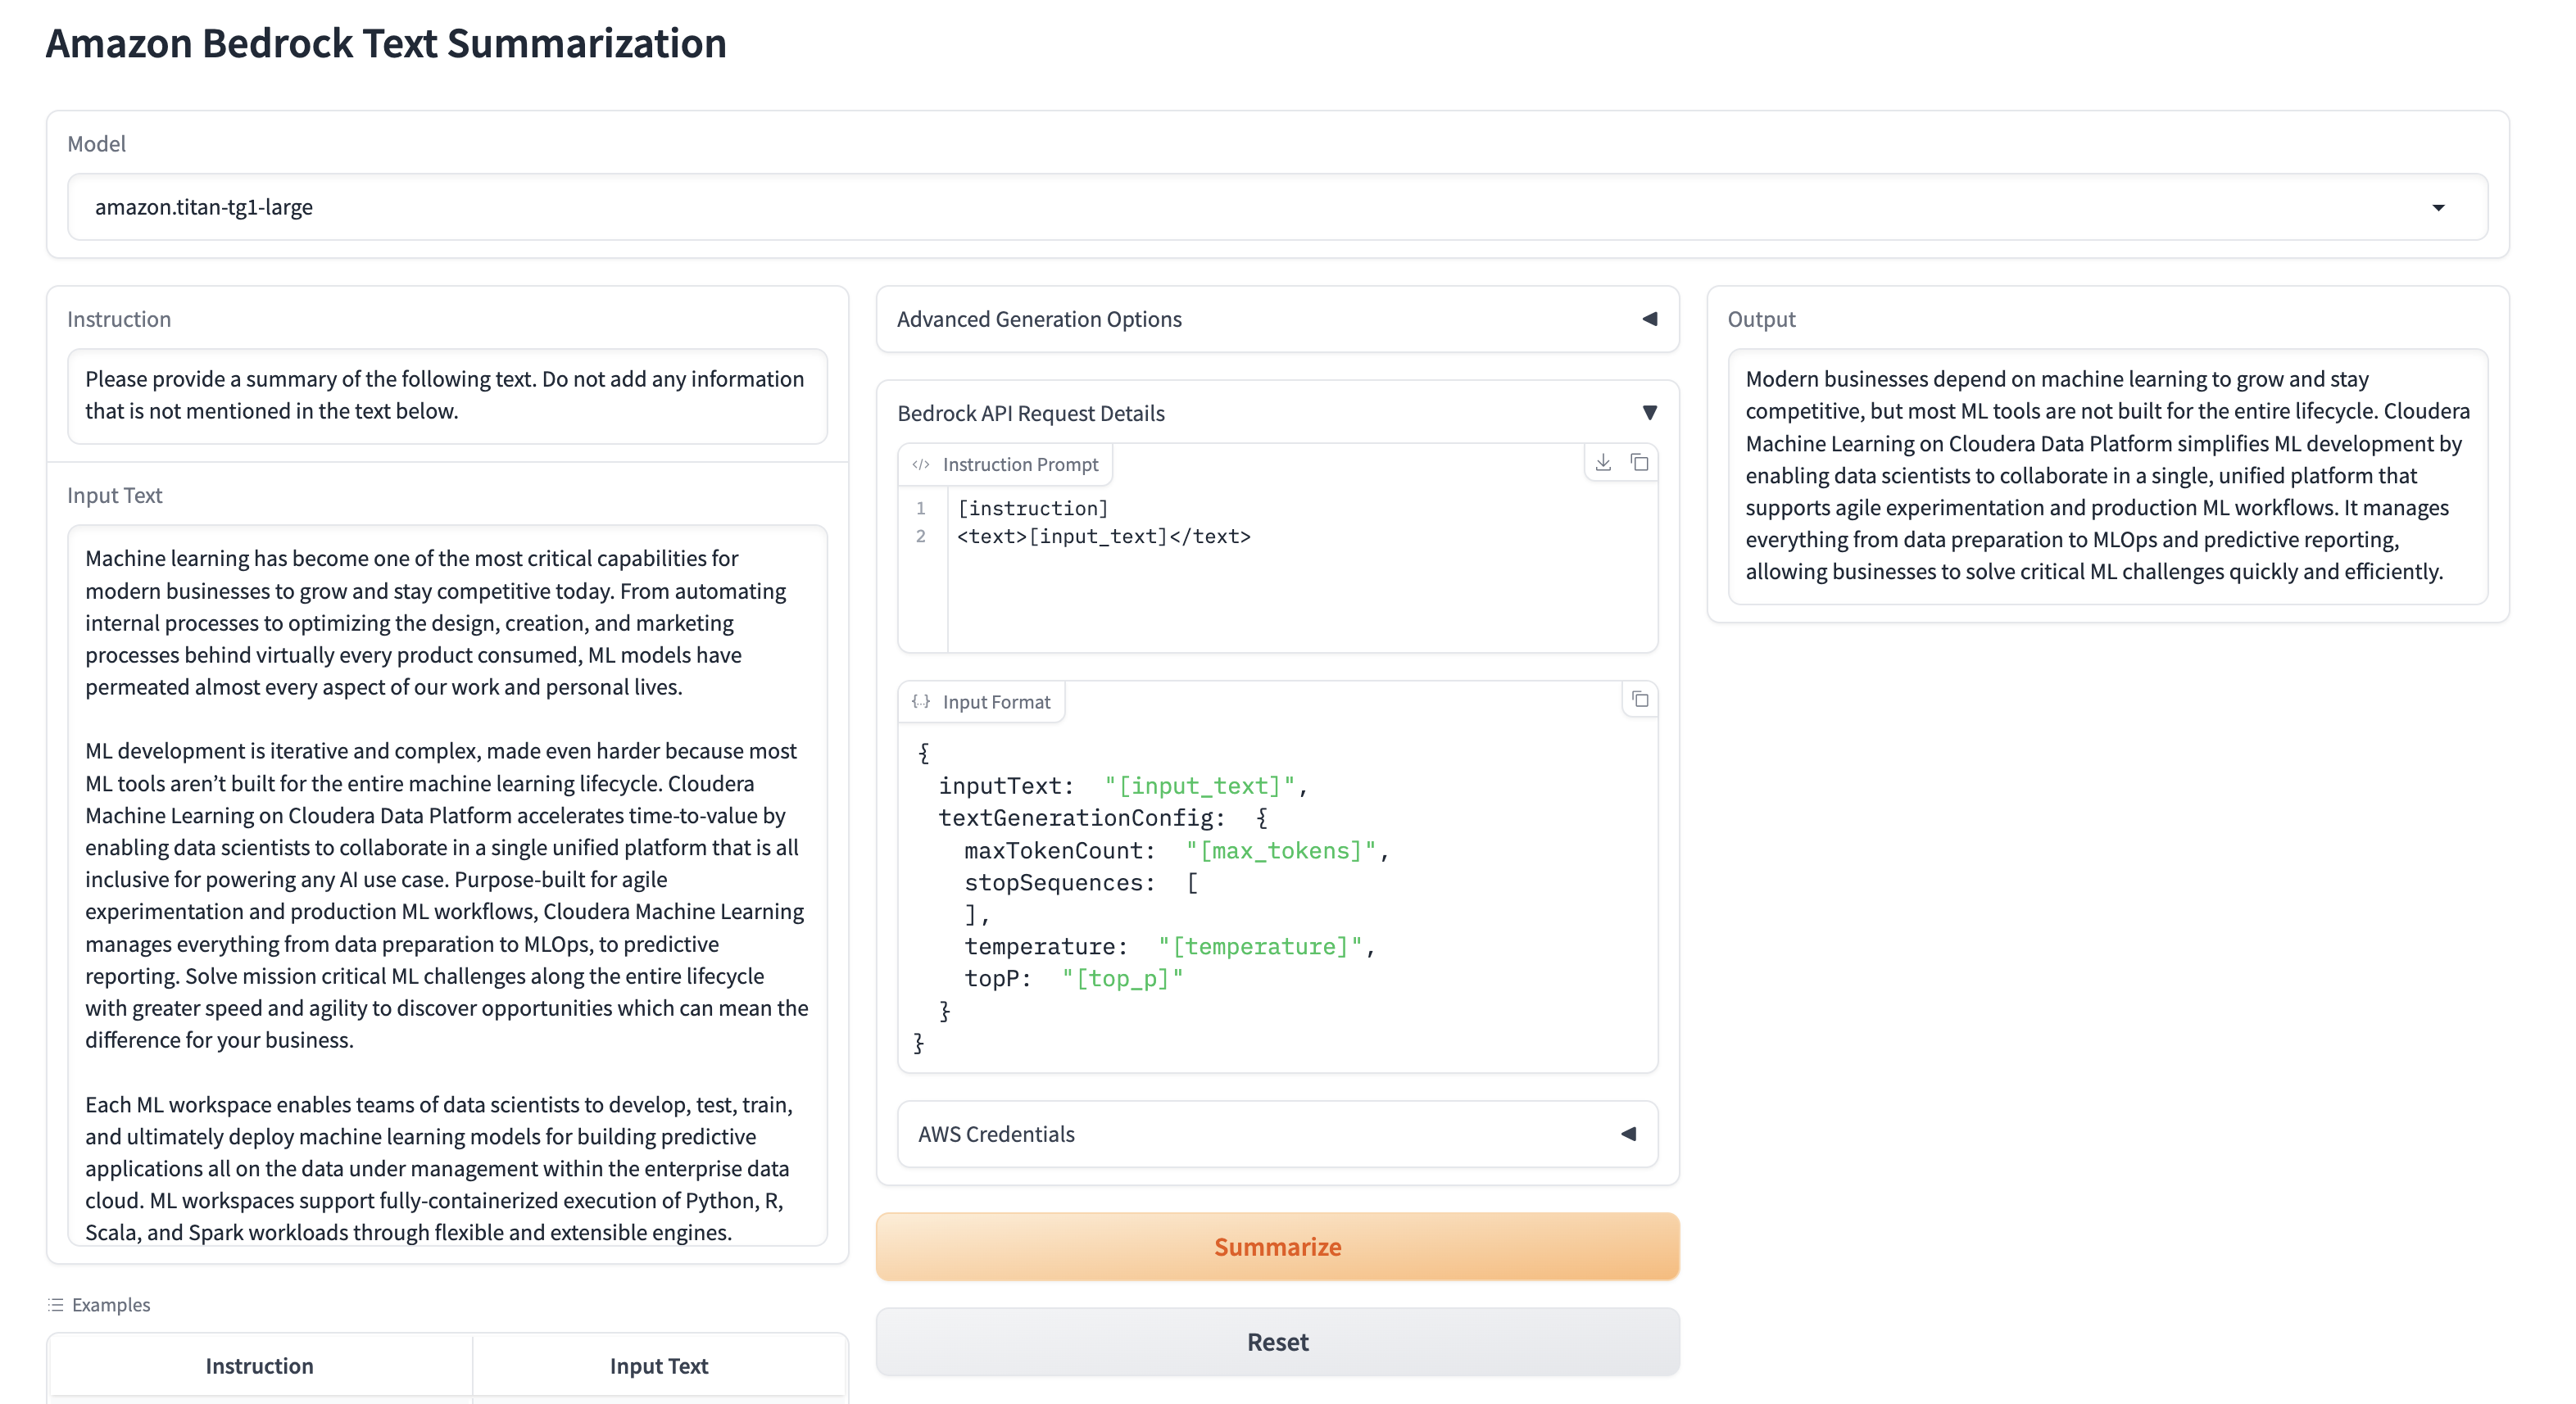The image size is (2576, 1404).
Task: Click the Instruction column header in Examples
Action: pos(260,1366)
